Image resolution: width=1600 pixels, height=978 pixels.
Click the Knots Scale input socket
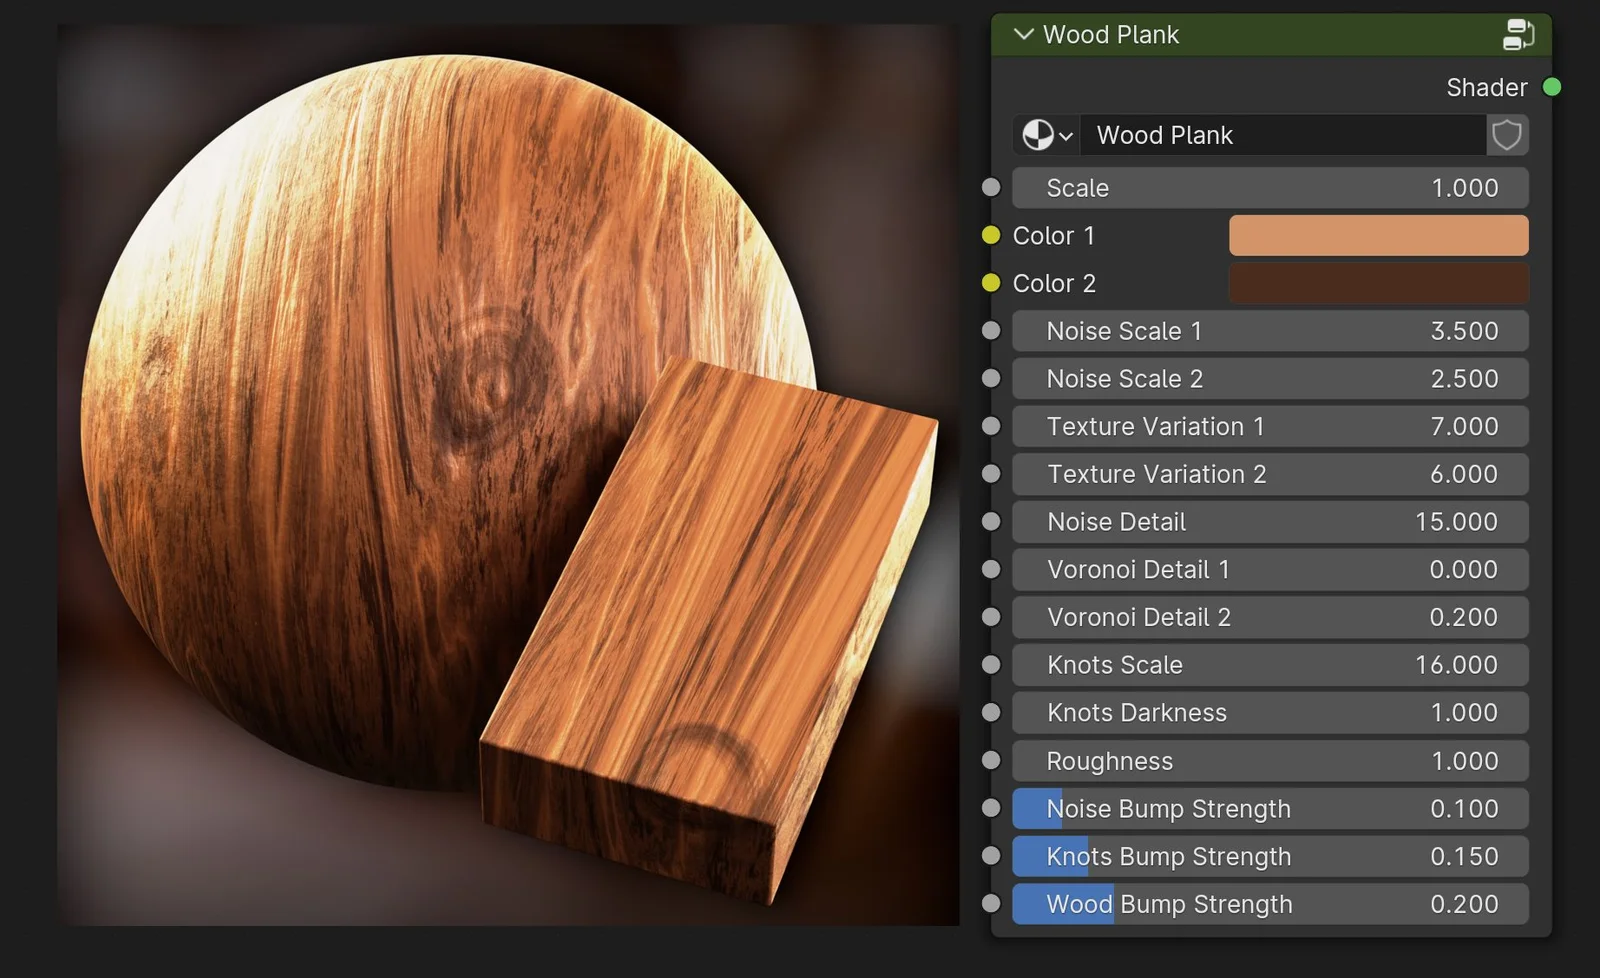click(x=991, y=665)
